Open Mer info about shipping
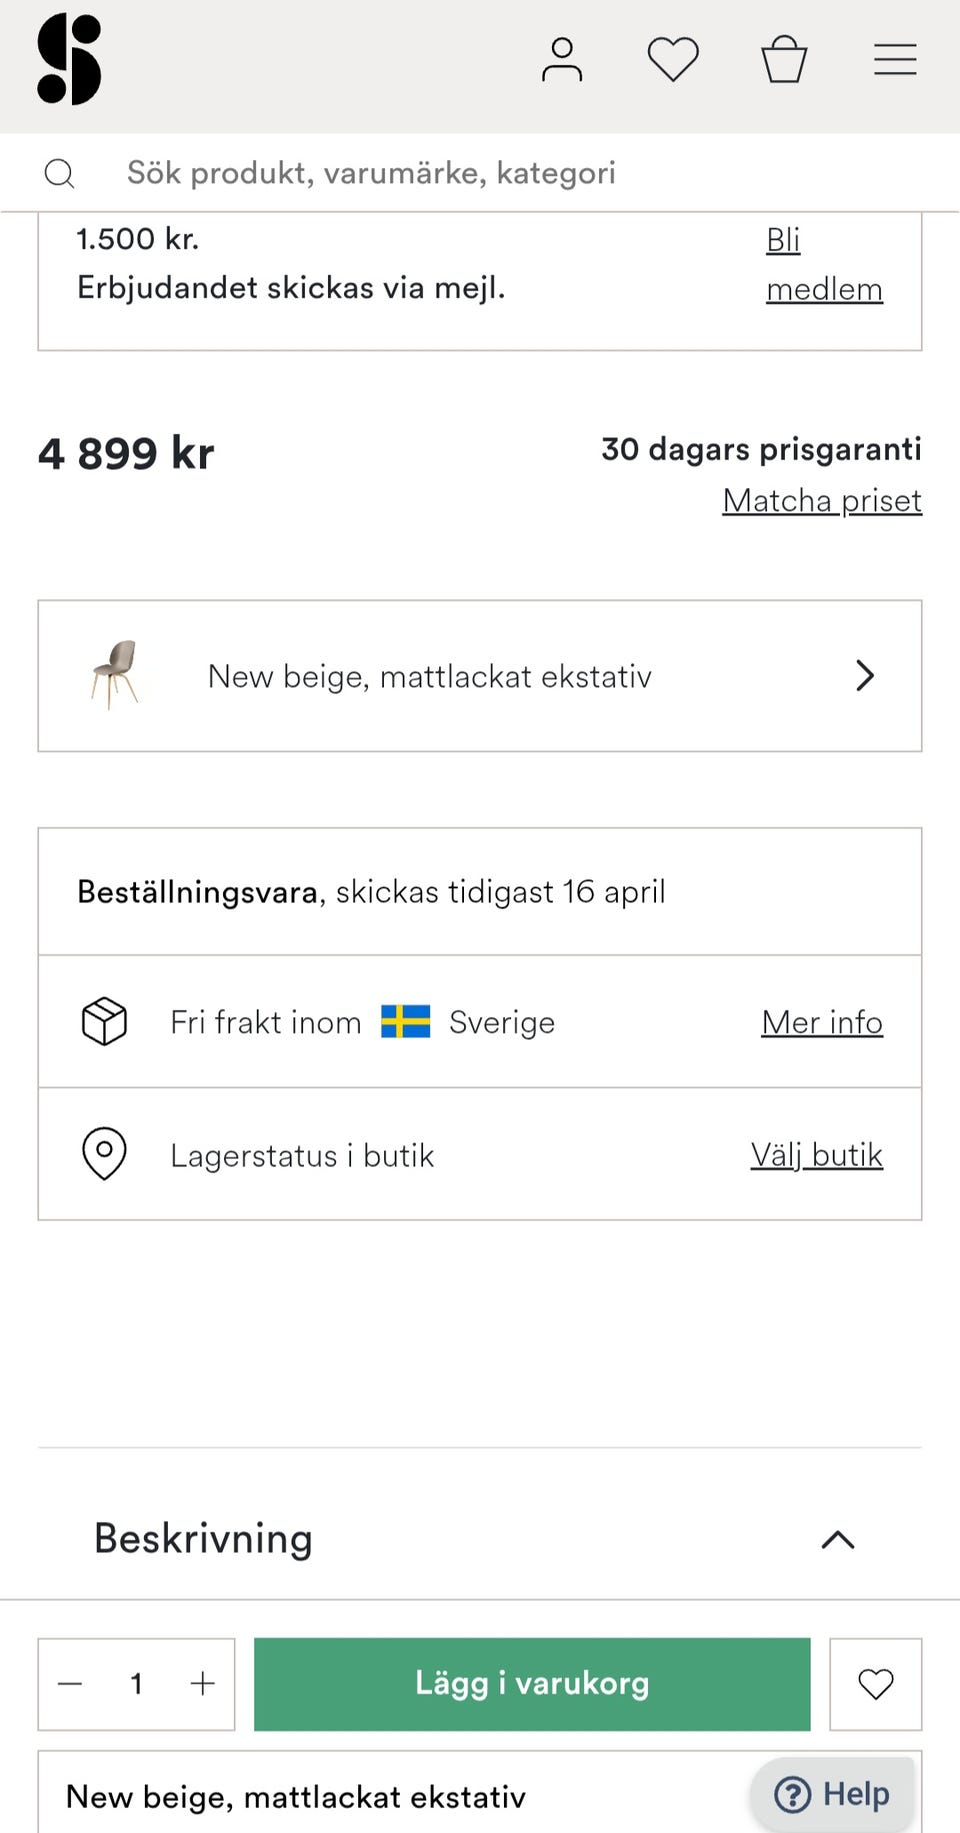This screenshot has height=1833, width=960. tap(821, 1023)
